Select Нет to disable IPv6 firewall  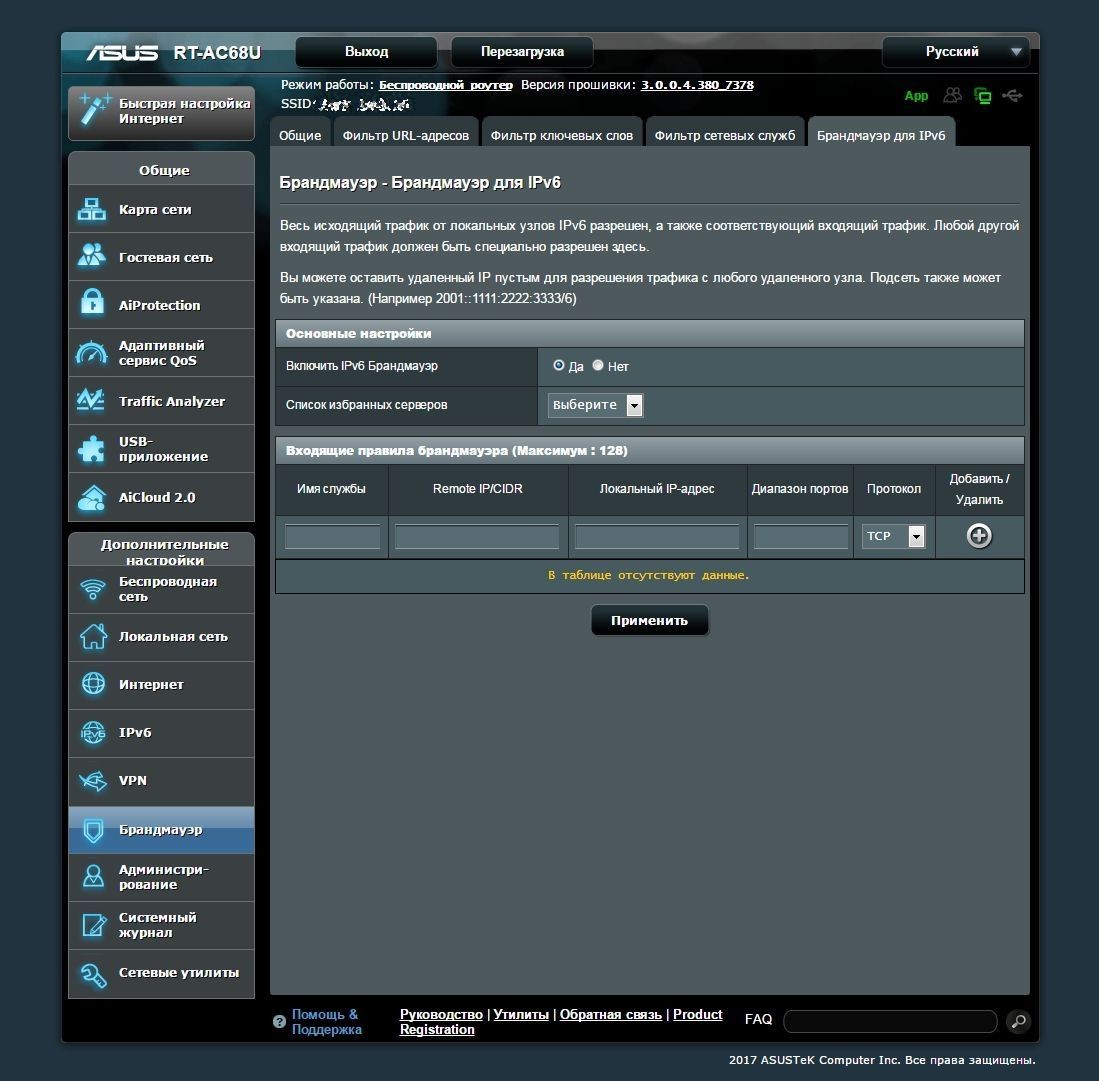click(x=598, y=366)
